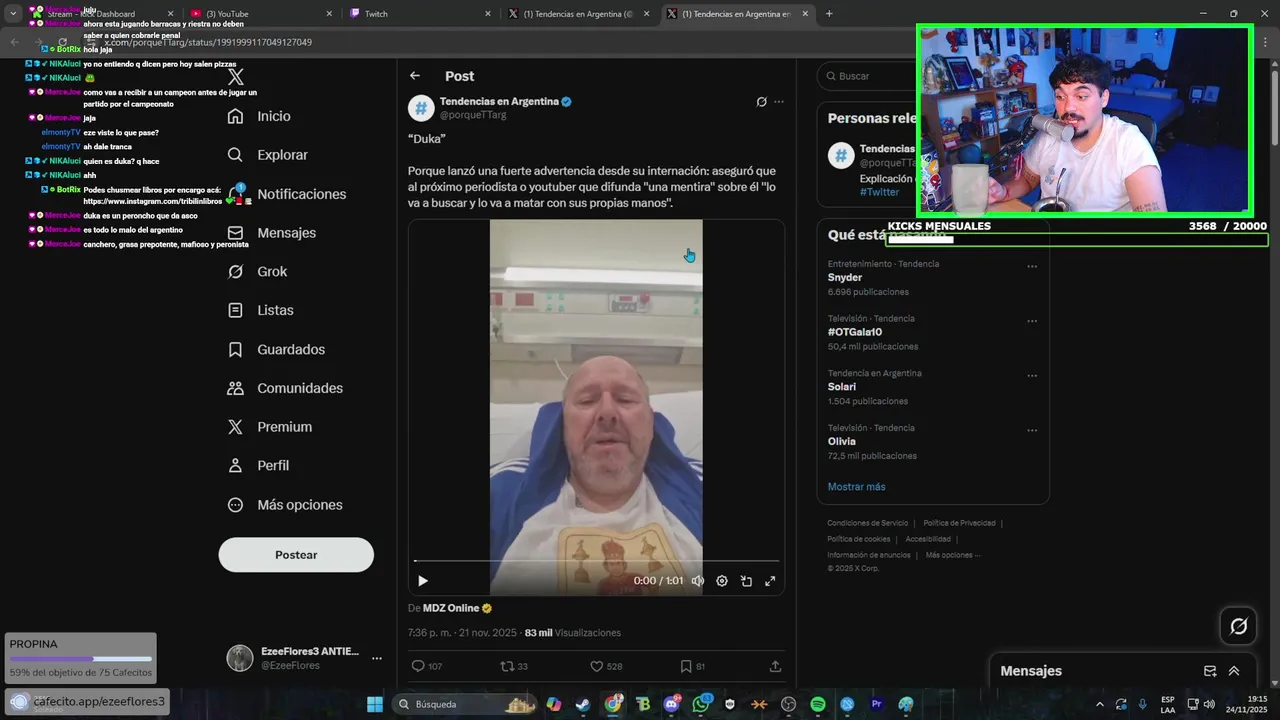Expand the Mensajes drawer chevrons
This screenshot has width=1280, height=720.
coord(1234,671)
